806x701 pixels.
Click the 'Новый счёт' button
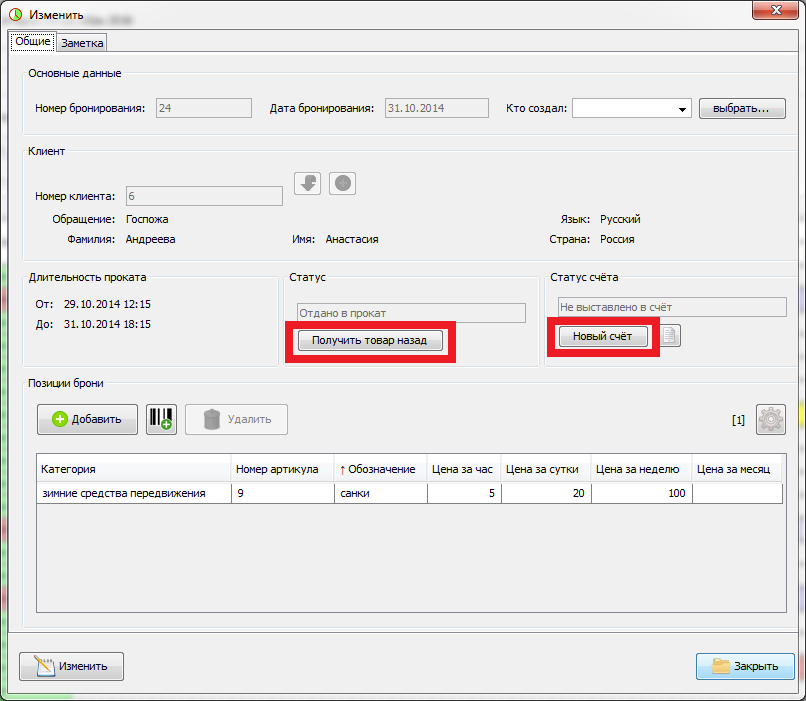[x=603, y=336]
